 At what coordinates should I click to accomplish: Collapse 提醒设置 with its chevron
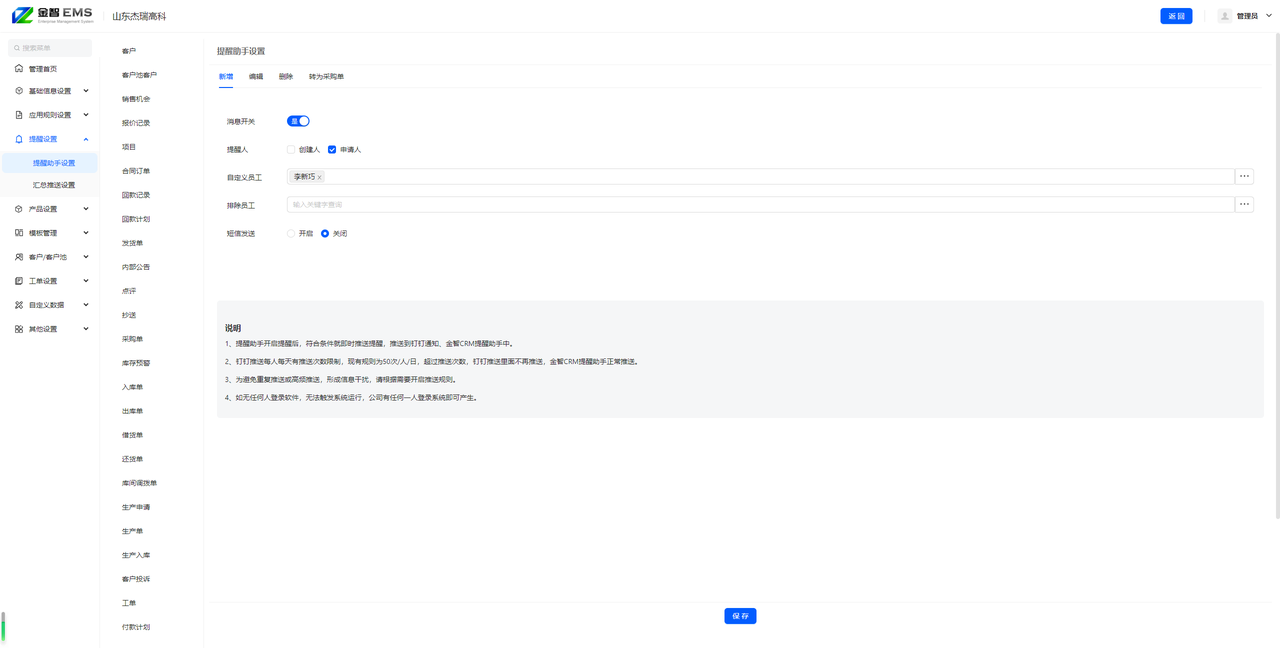tap(86, 139)
